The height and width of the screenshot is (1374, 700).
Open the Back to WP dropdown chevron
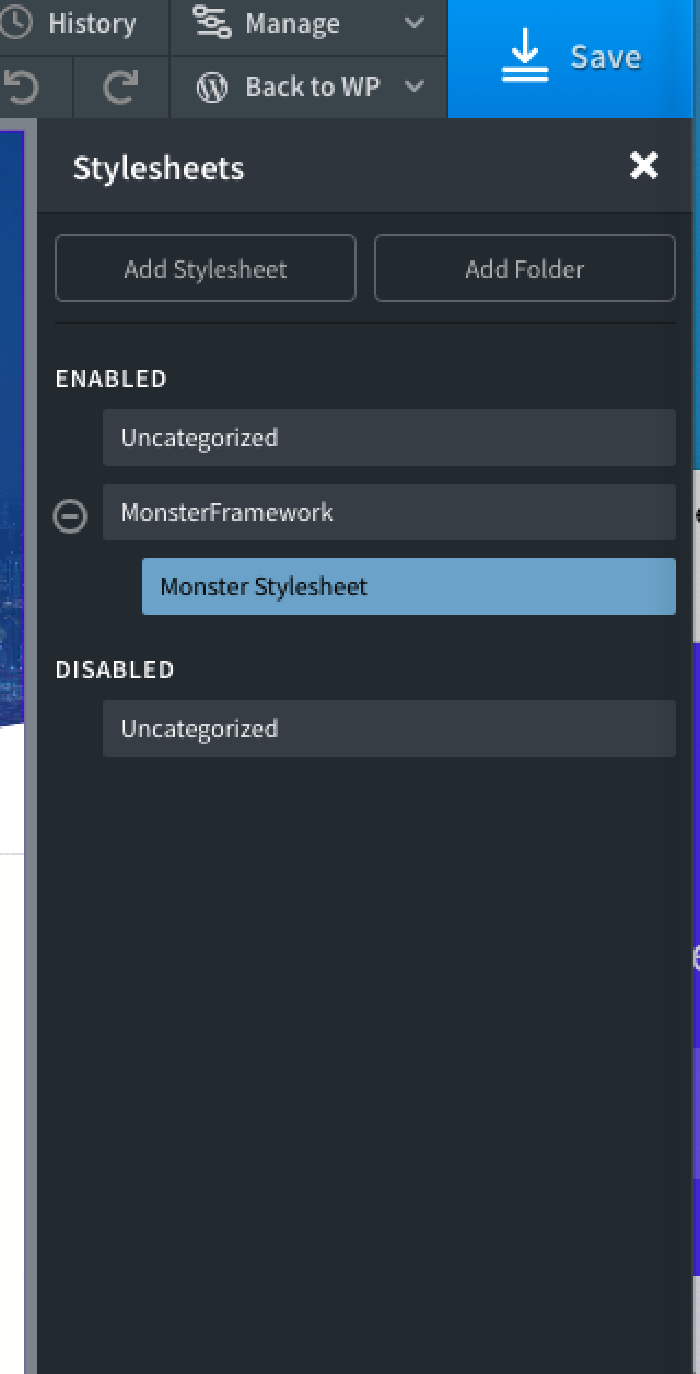point(413,88)
